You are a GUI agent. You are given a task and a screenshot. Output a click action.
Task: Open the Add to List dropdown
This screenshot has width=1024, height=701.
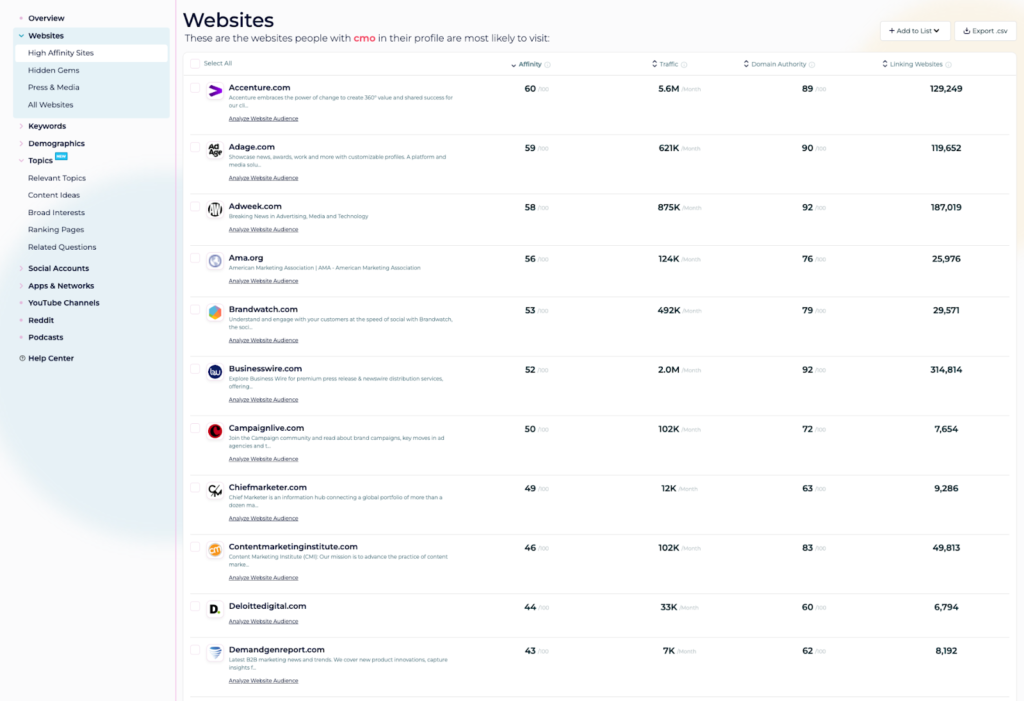click(915, 31)
